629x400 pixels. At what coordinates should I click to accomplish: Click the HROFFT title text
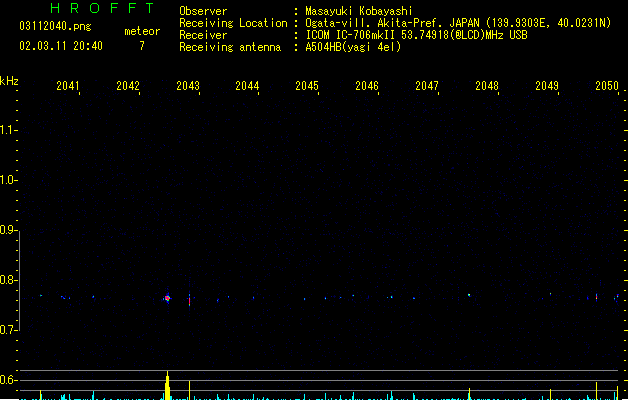point(103,8)
